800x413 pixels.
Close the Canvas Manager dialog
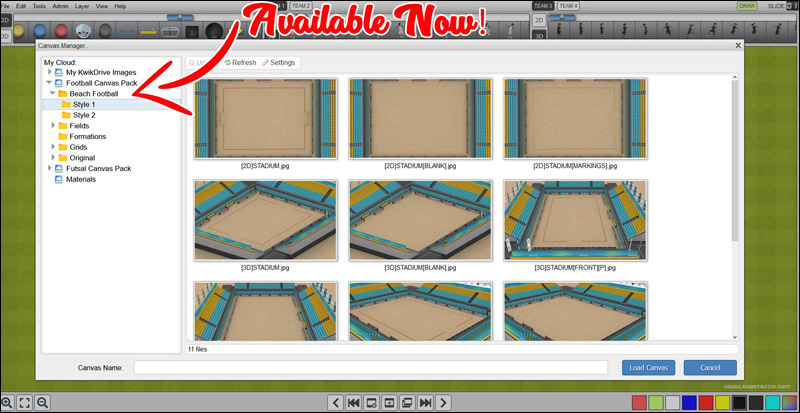click(x=738, y=45)
